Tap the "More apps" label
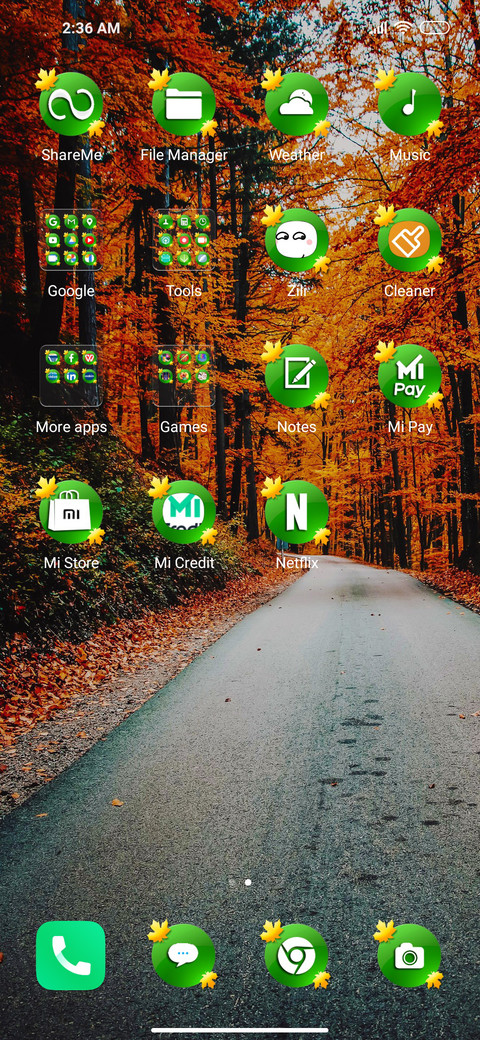480x1040 pixels. coord(71,427)
